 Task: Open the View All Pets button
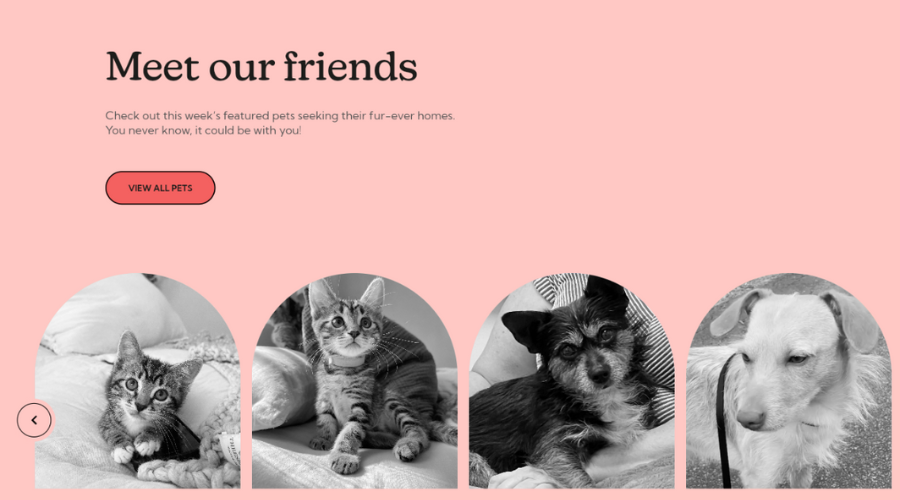[160, 188]
